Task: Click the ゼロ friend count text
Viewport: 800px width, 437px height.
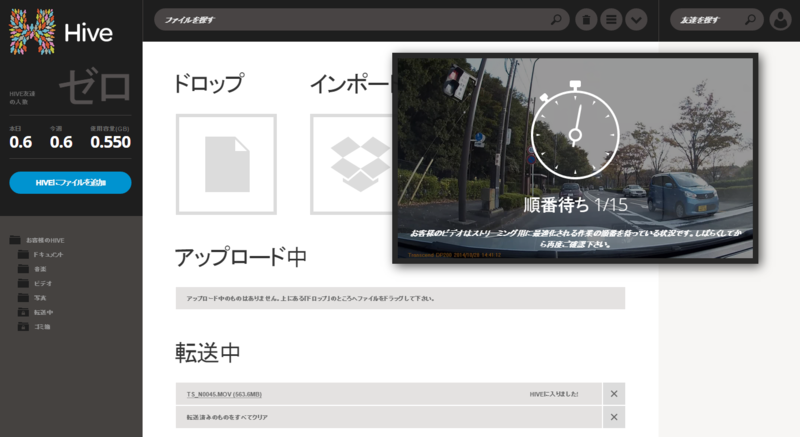Action: (95, 87)
